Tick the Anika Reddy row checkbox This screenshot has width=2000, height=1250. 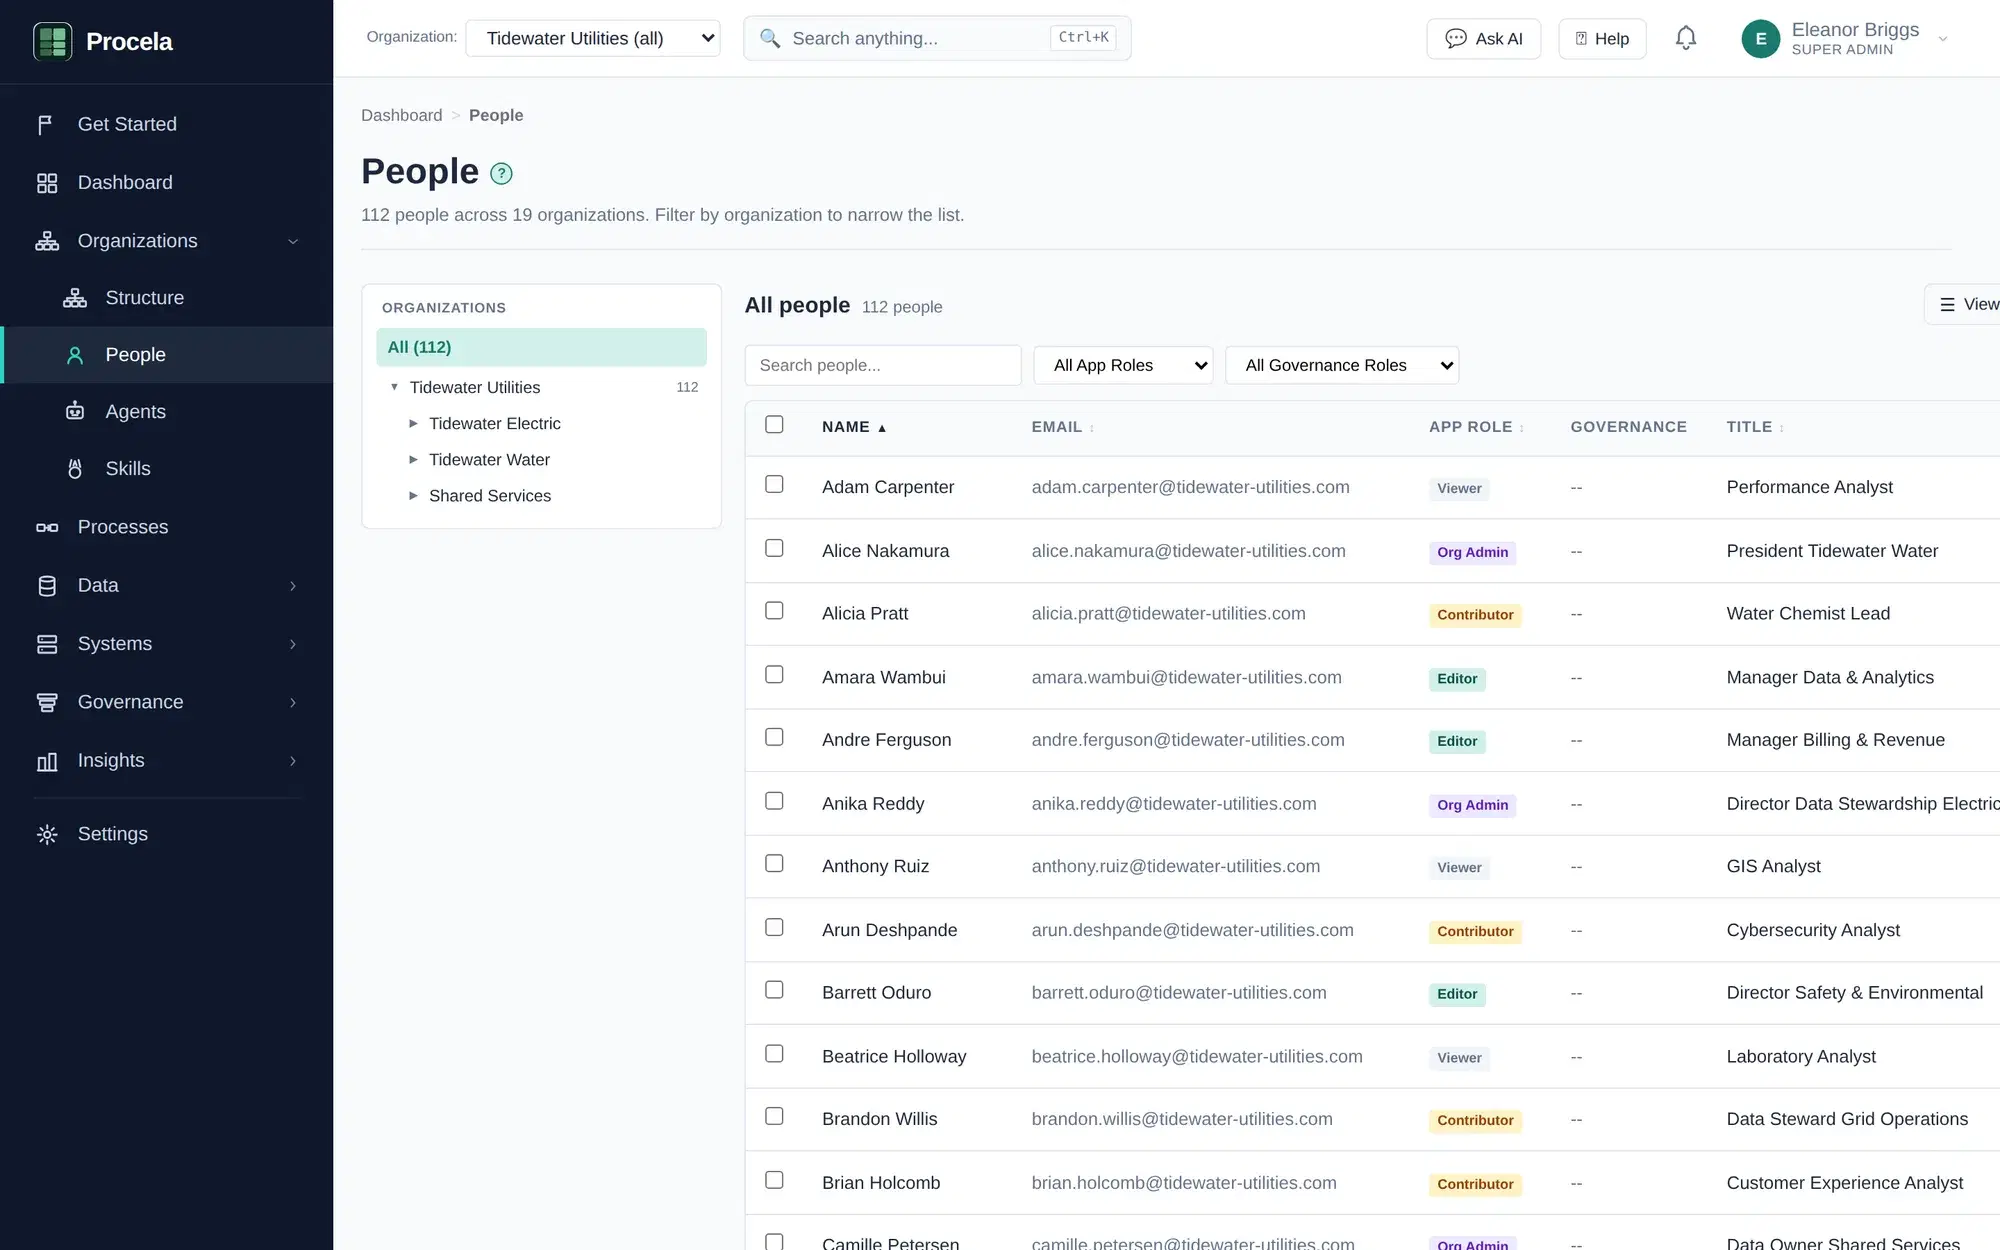pos(774,801)
